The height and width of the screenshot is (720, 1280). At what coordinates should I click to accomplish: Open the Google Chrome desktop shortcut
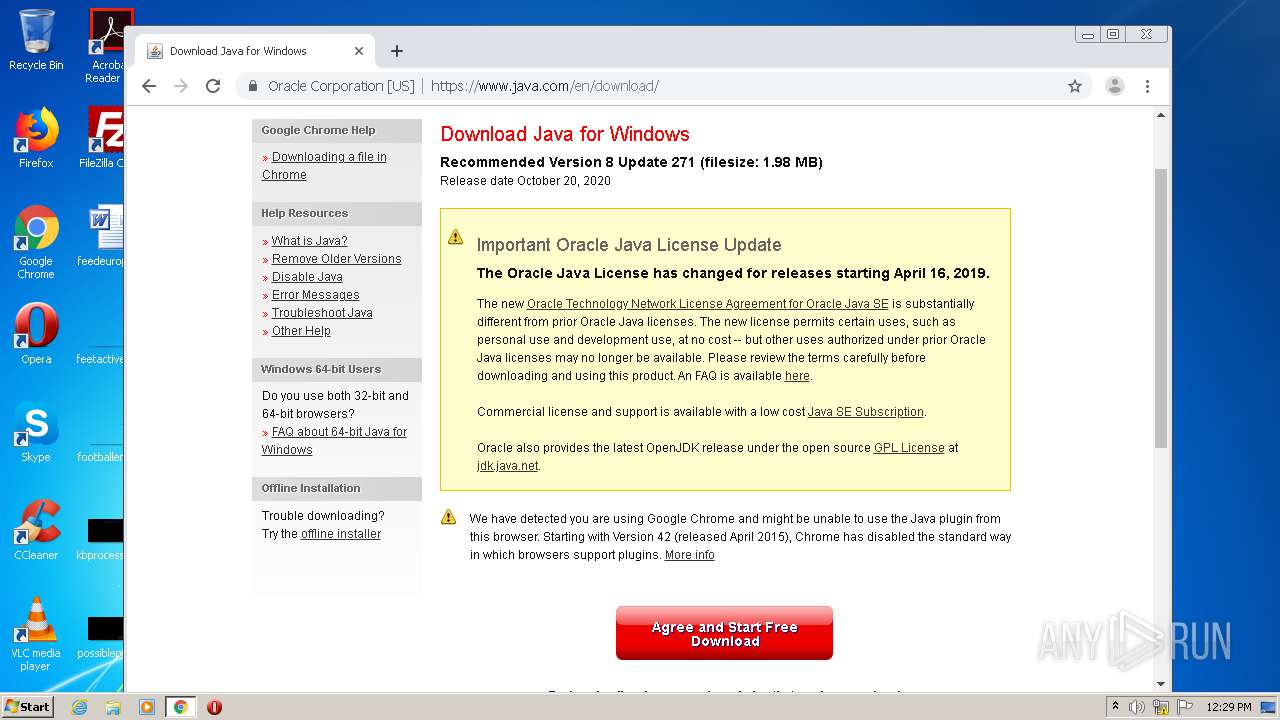click(36, 242)
